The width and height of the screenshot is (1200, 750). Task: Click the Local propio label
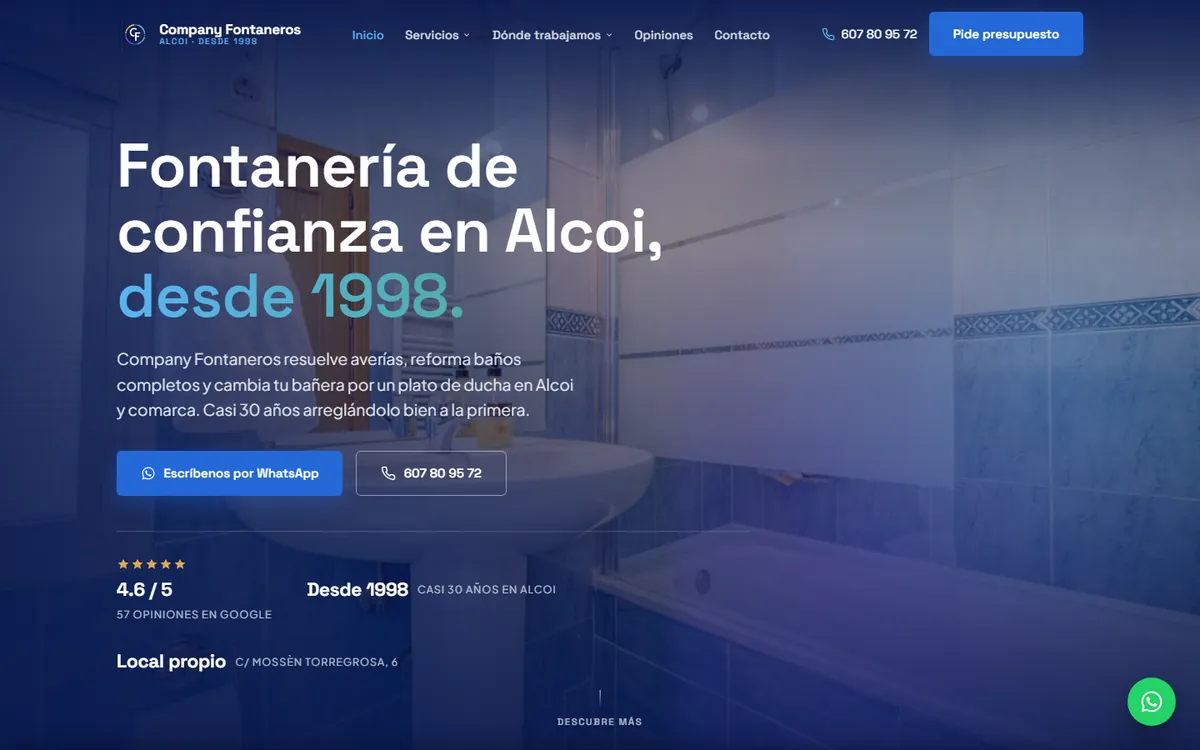click(x=171, y=662)
